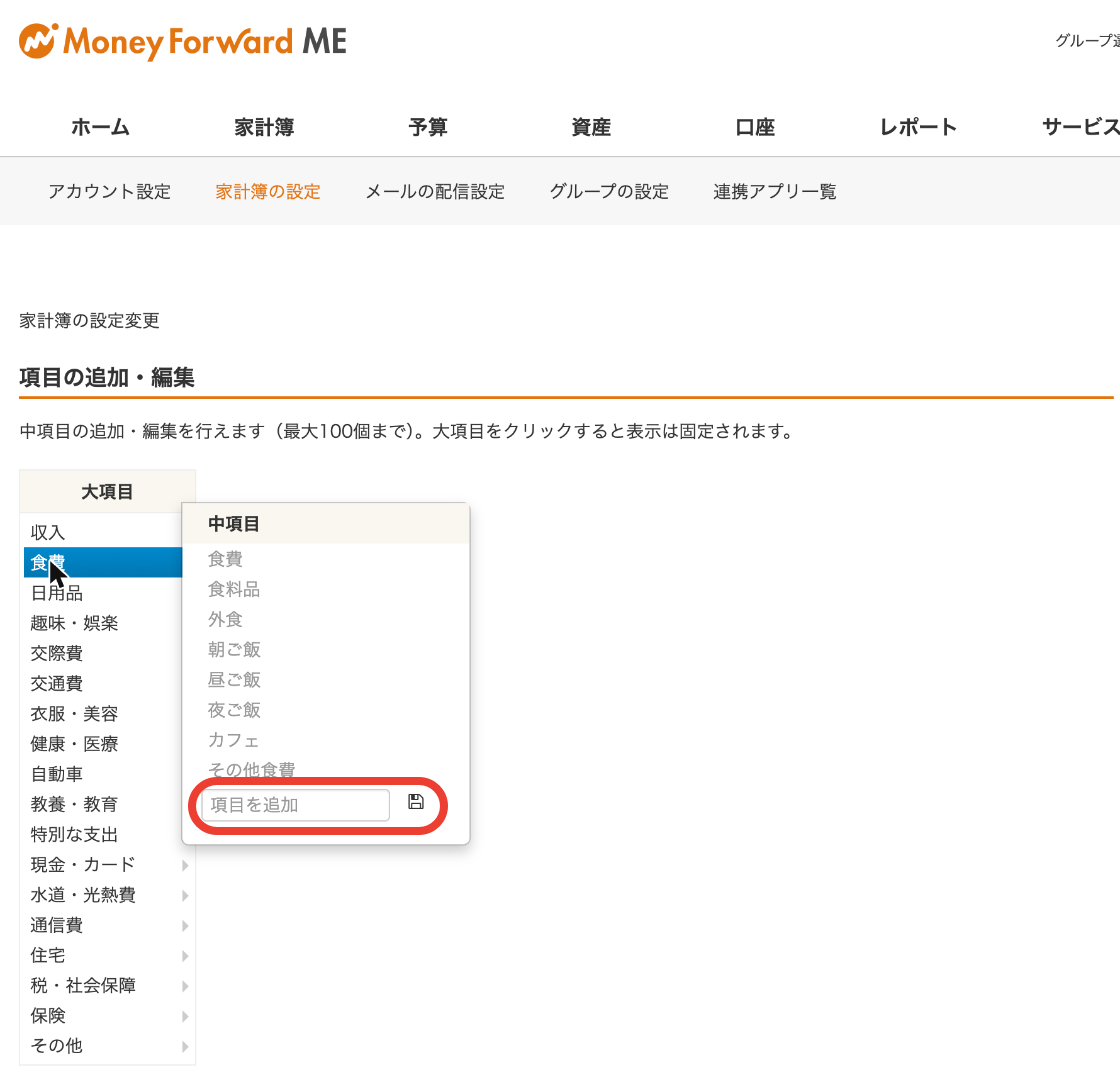Select the 家計簿の設定 sub-menu link
1120x1082 pixels.
(268, 191)
